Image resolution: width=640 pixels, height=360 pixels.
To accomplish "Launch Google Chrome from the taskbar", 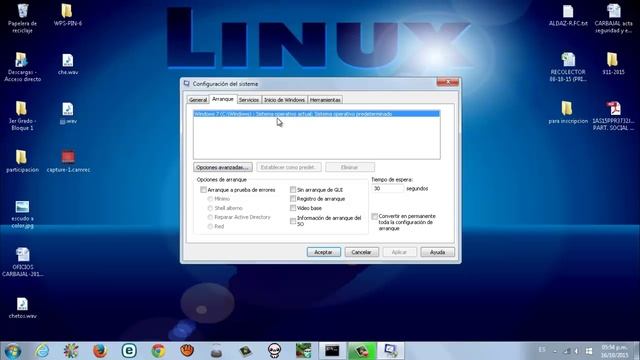I will point(158,351).
